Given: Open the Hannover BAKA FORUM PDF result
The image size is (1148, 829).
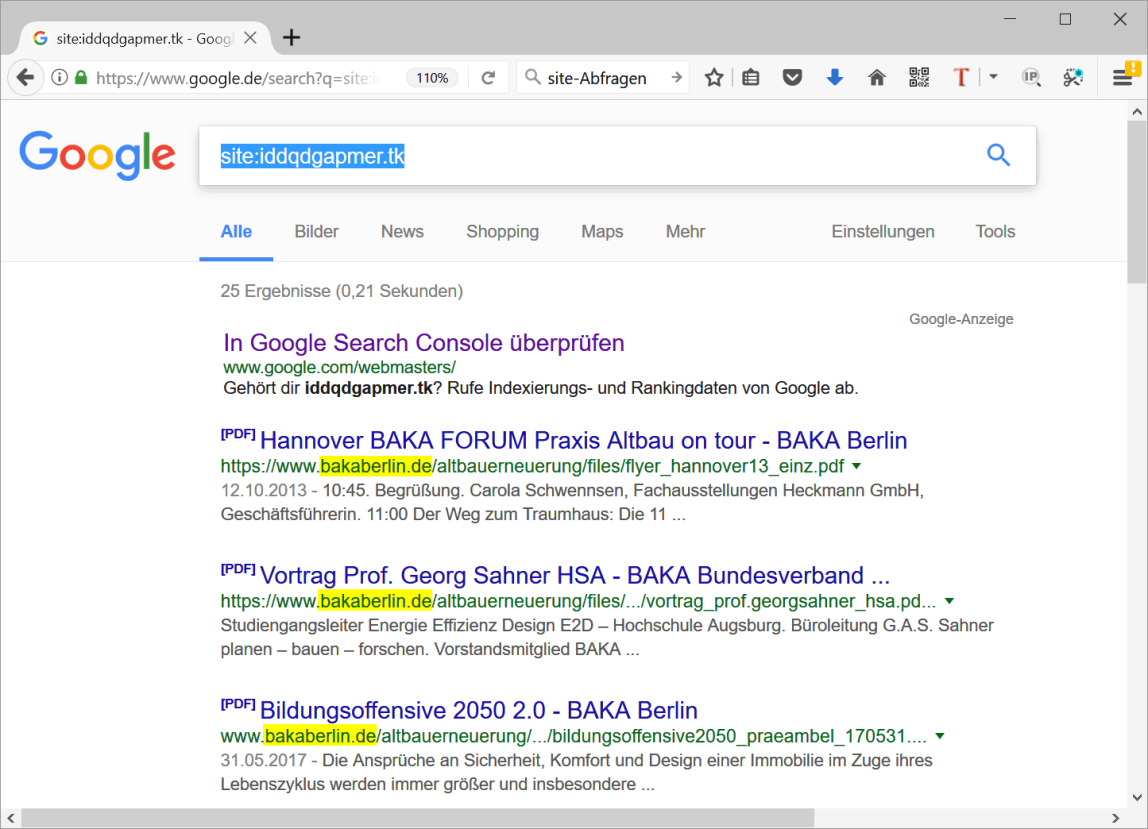Looking at the screenshot, I should pyautogui.click(x=584, y=440).
